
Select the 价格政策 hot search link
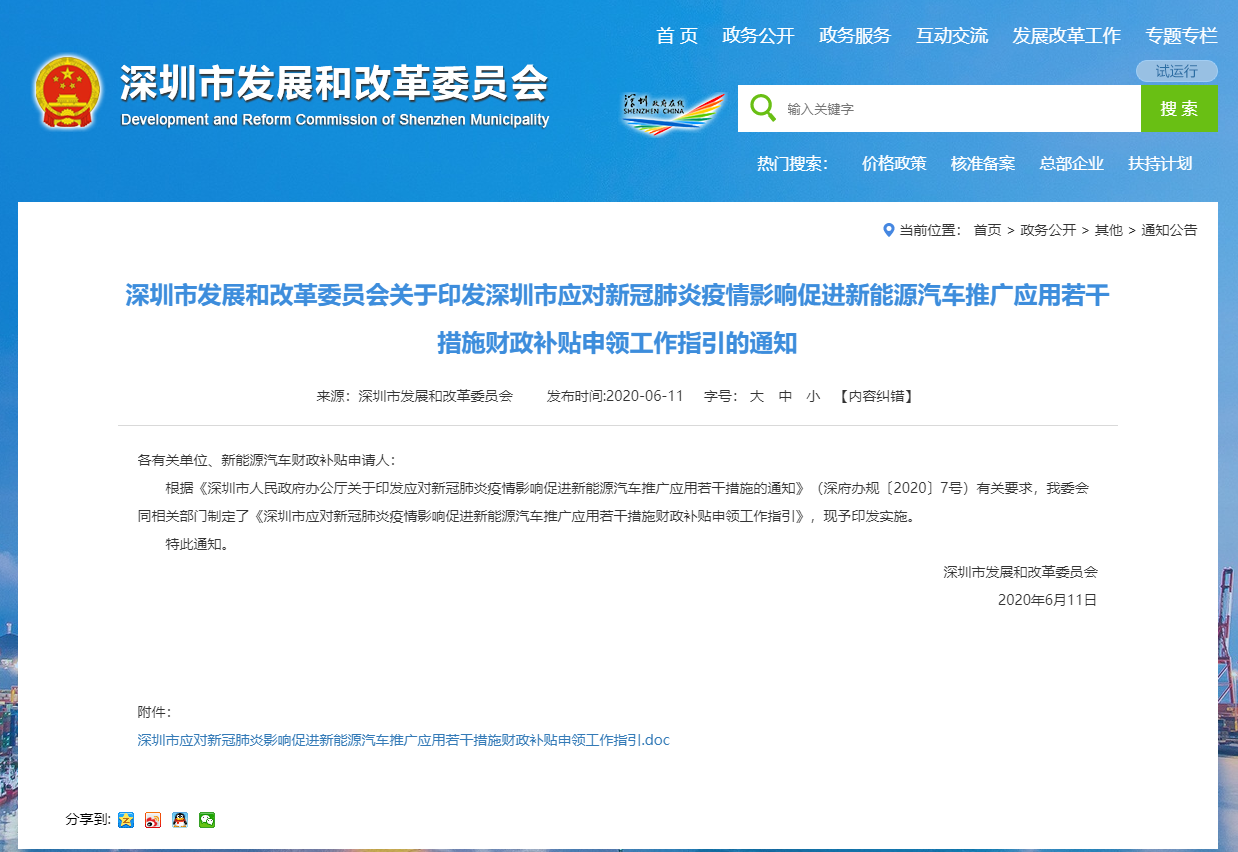click(x=894, y=164)
